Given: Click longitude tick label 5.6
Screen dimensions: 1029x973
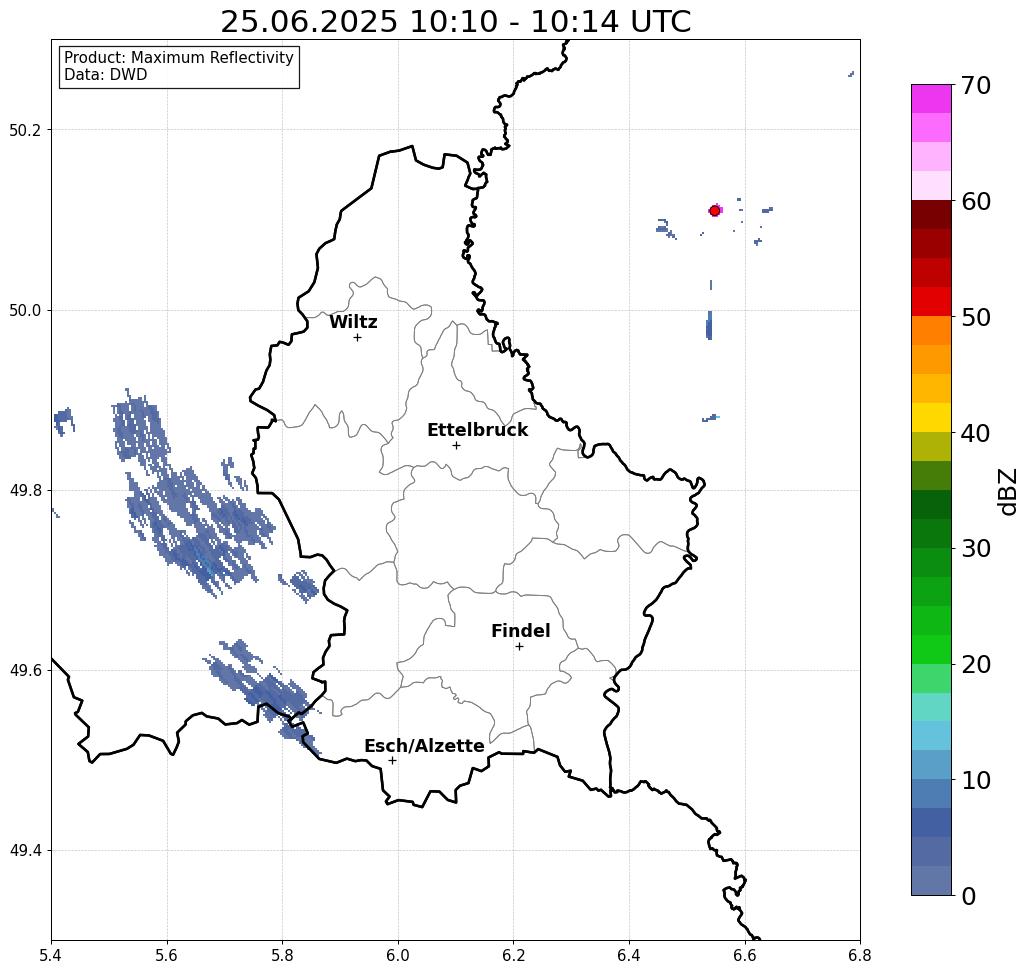Looking at the screenshot, I should coord(167,955).
